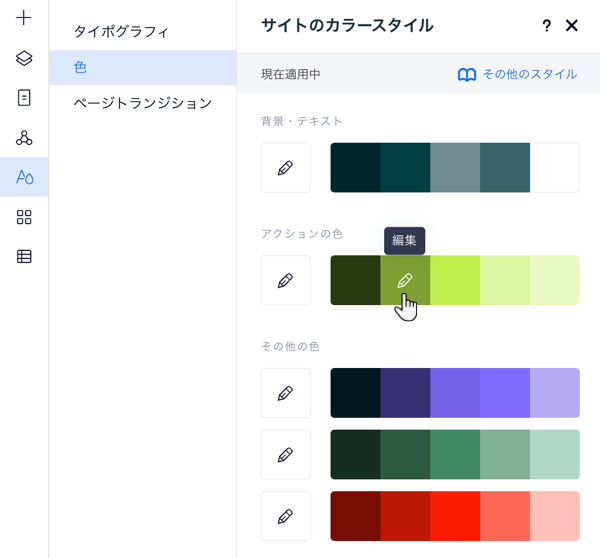Select bright red swatch

(x=455, y=516)
